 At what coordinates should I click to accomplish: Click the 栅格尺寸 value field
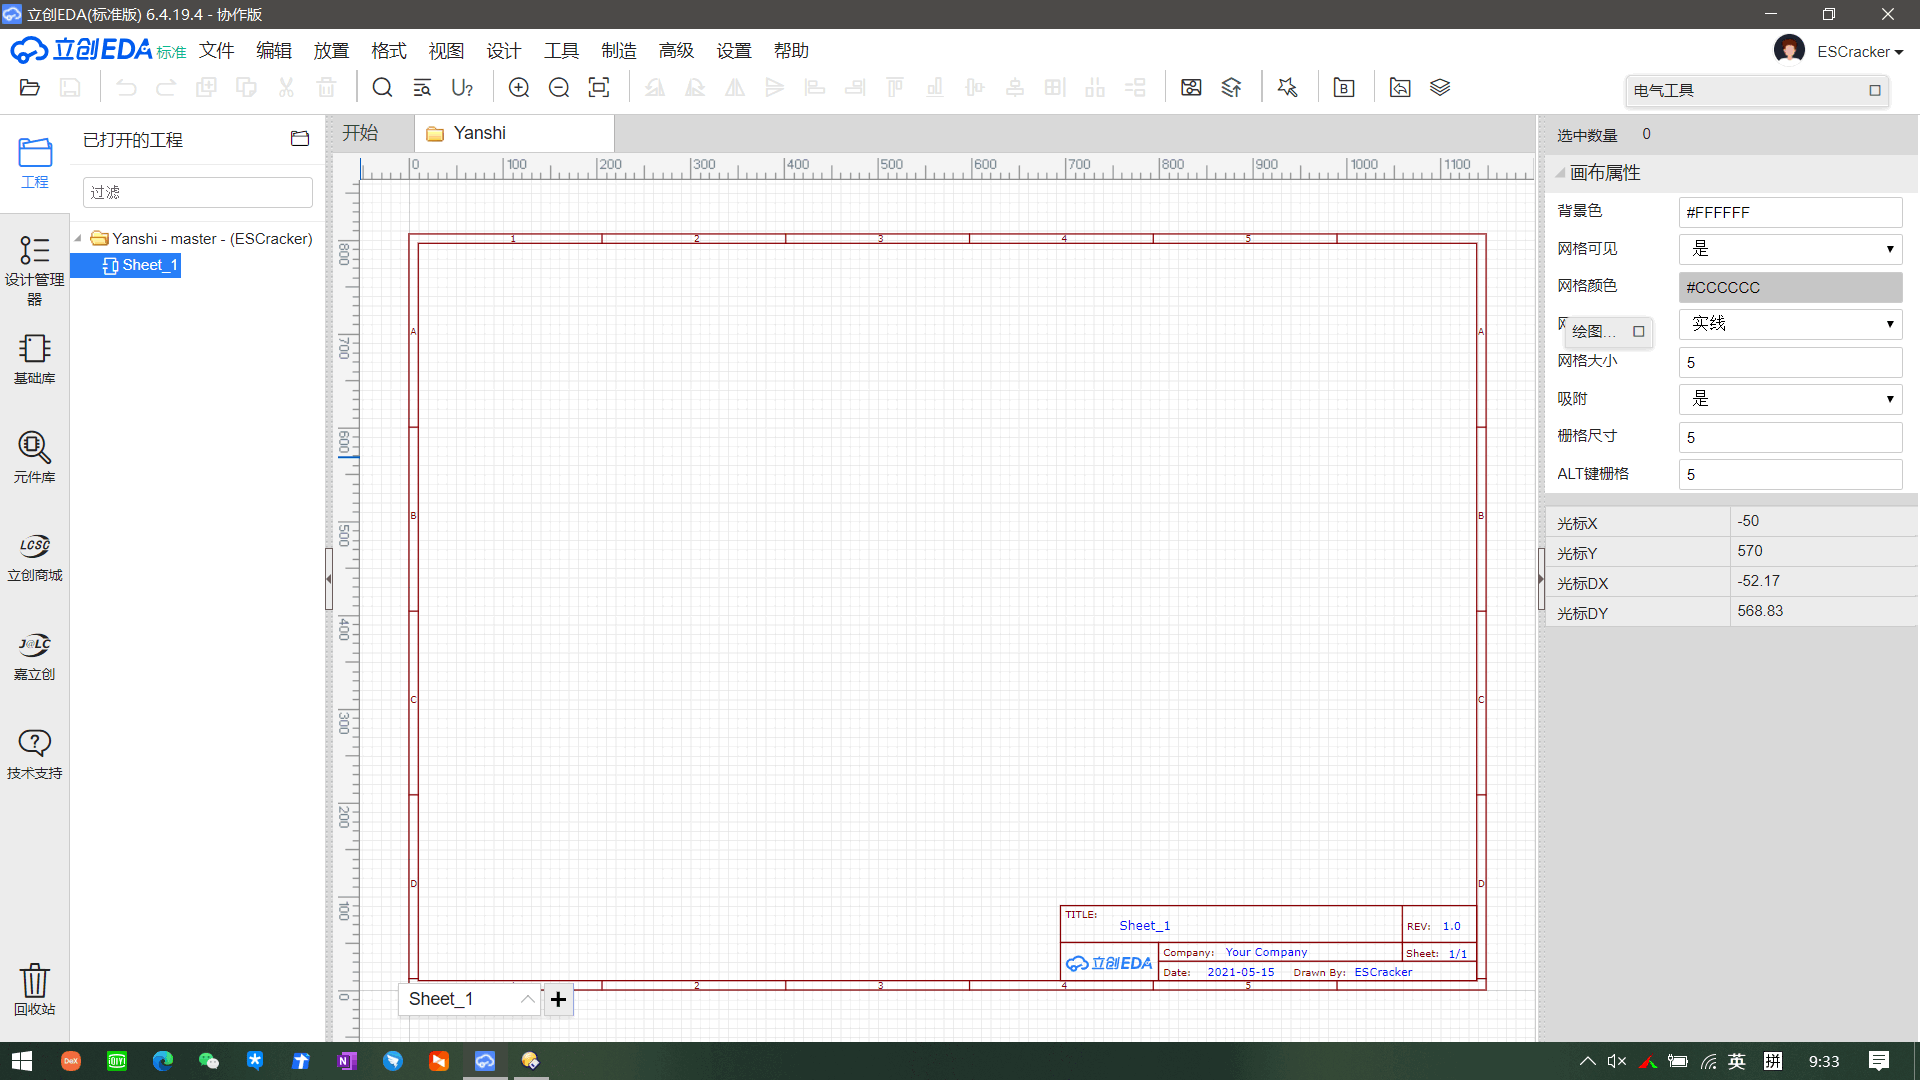click(1790, 437)
